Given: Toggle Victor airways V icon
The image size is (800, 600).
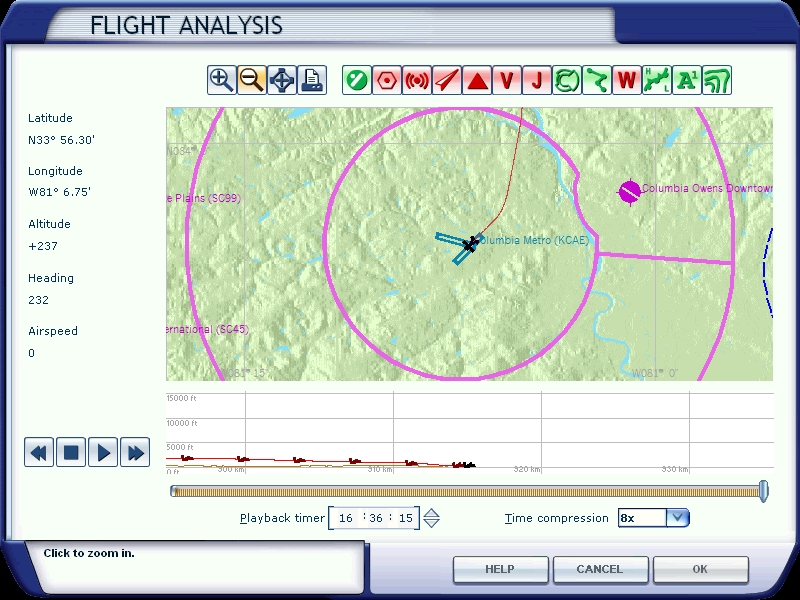Looking at the screenshot, I should (x=507, y=80).
